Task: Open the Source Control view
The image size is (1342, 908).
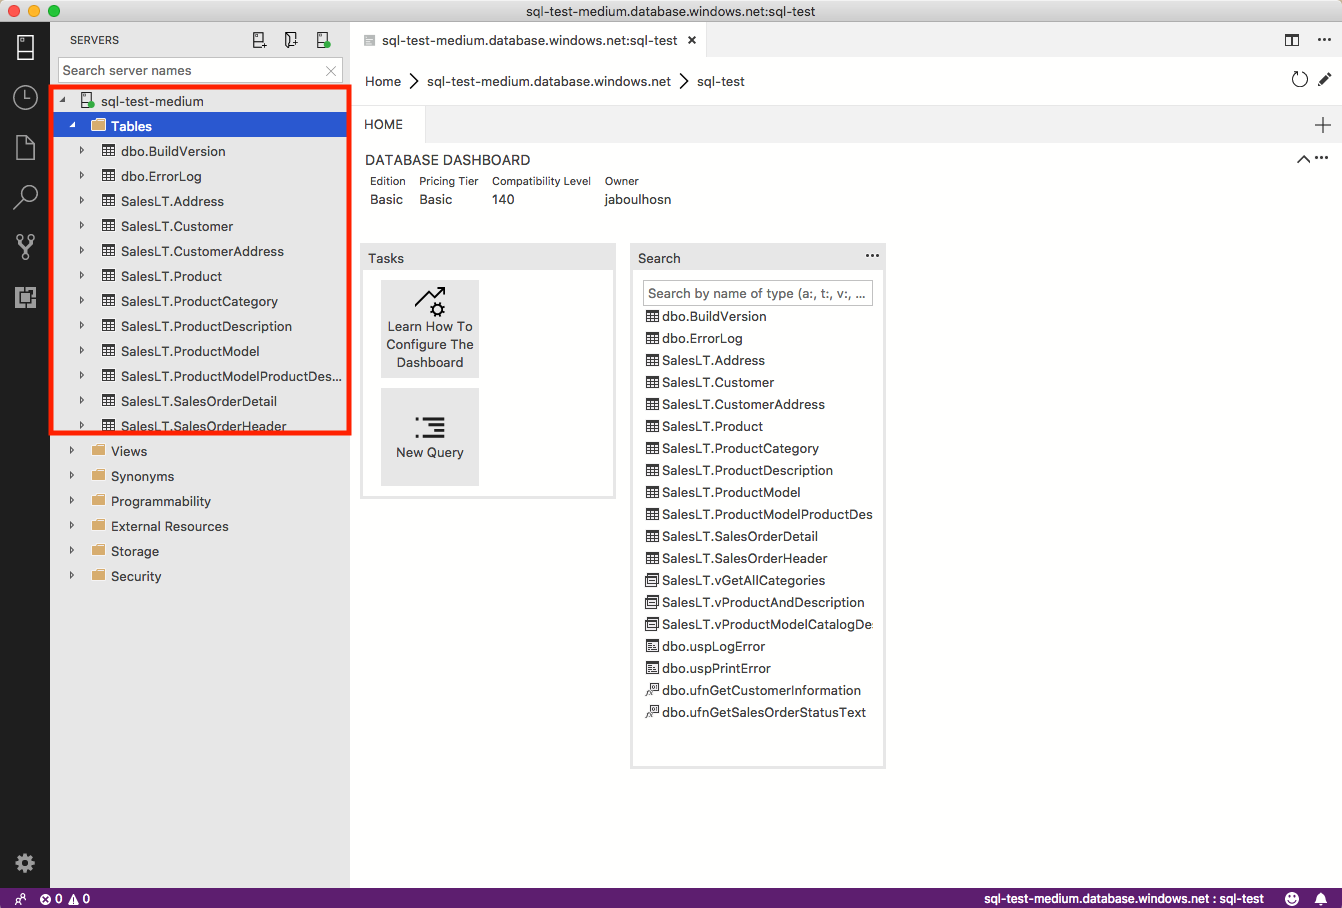Action: pos(25,246)
